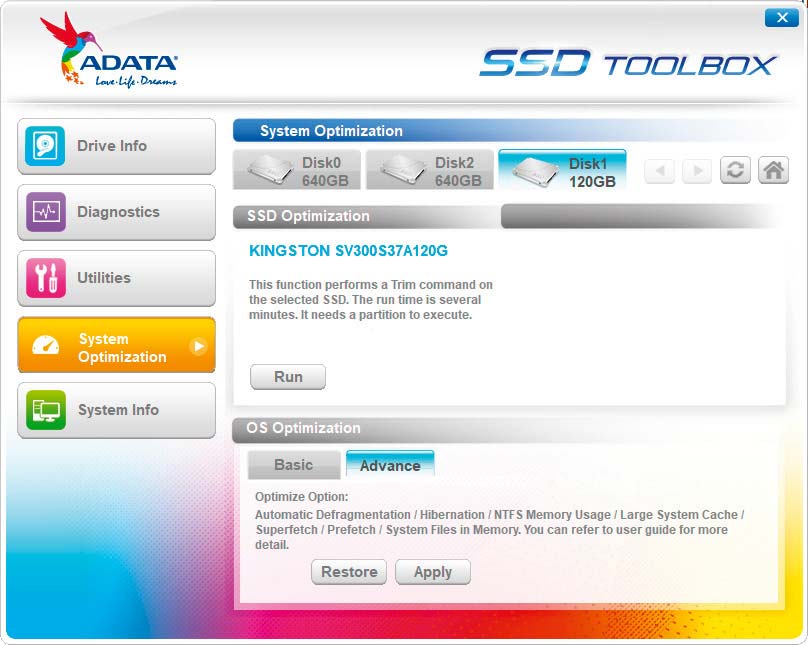Open the System Info section
The image size is (808, 645).
tap(116, 410)
